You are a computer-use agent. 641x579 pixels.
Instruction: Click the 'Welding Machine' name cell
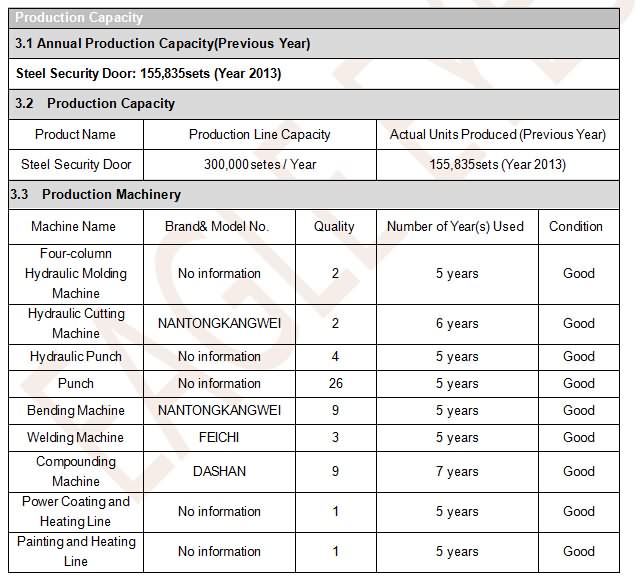[76, 438]
